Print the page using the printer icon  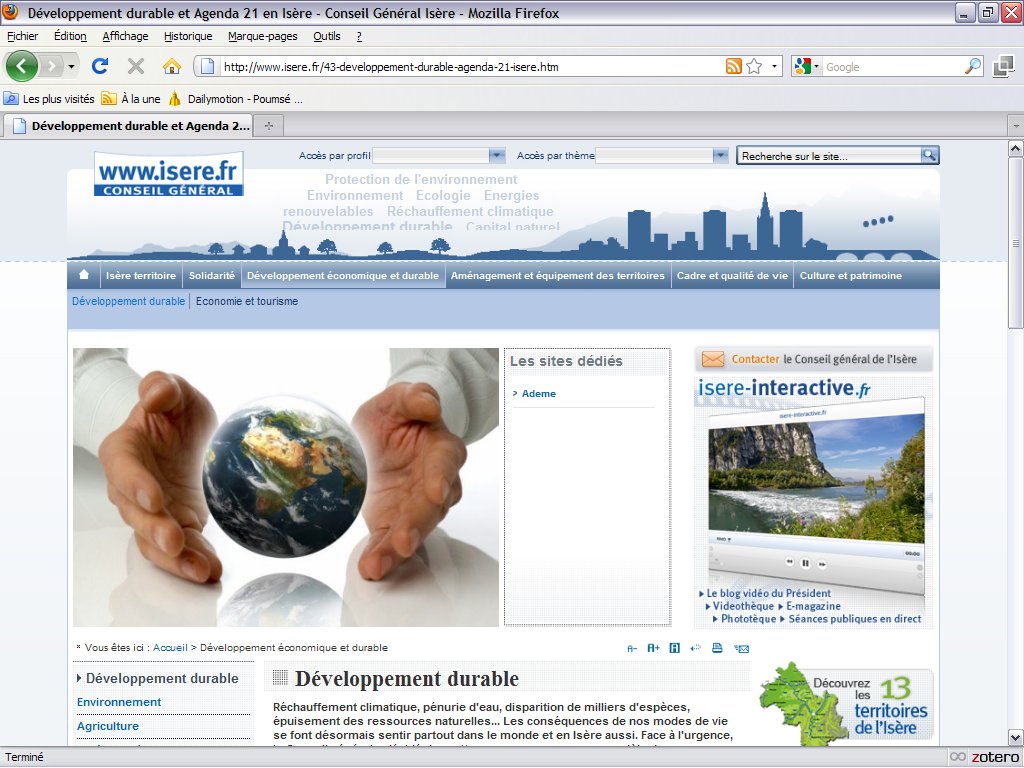(x=717, y=648)
